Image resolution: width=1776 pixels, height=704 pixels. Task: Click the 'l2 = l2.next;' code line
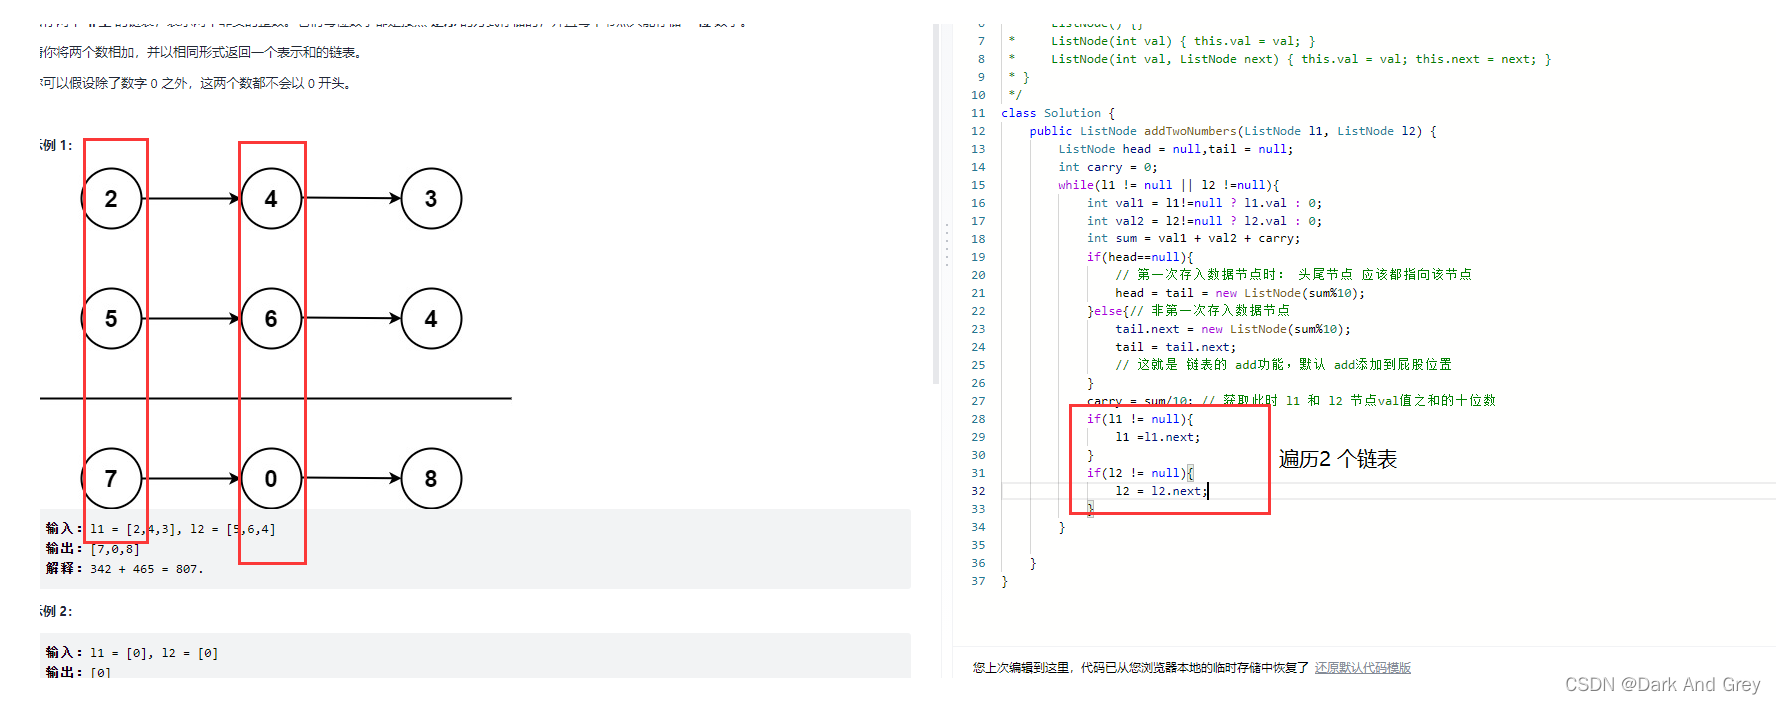1161,491
